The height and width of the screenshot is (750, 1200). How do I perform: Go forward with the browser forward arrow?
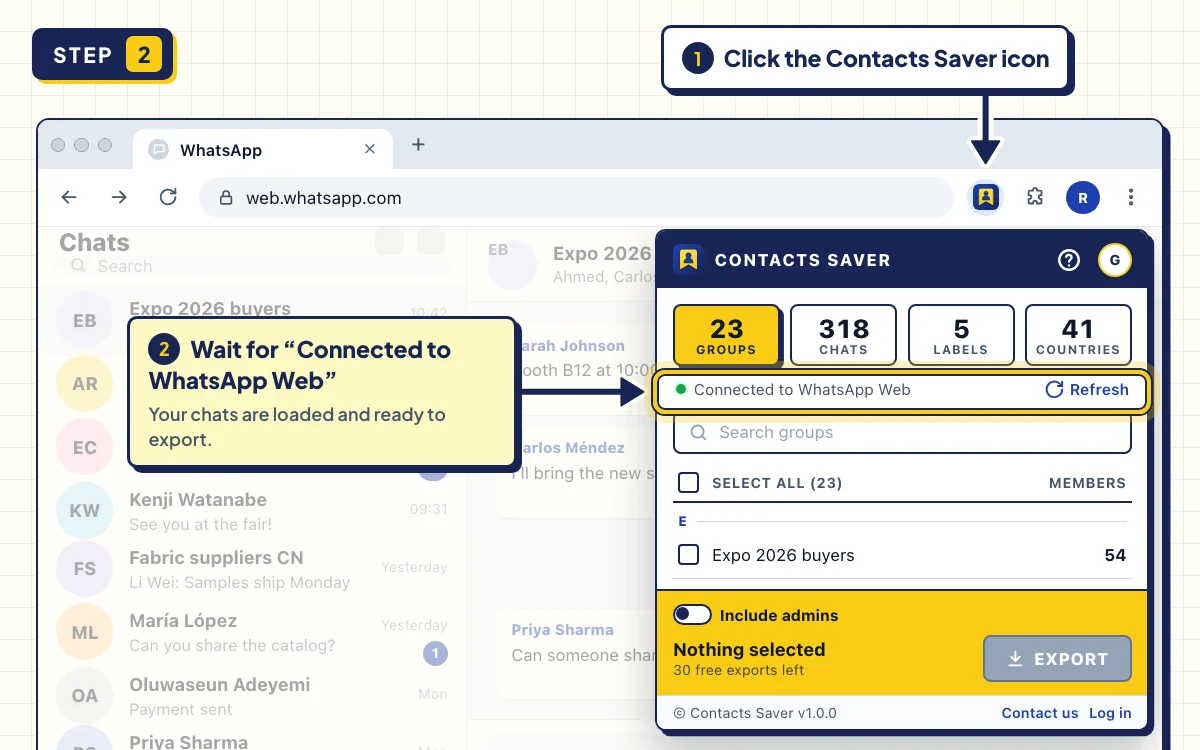coord(119,197)
